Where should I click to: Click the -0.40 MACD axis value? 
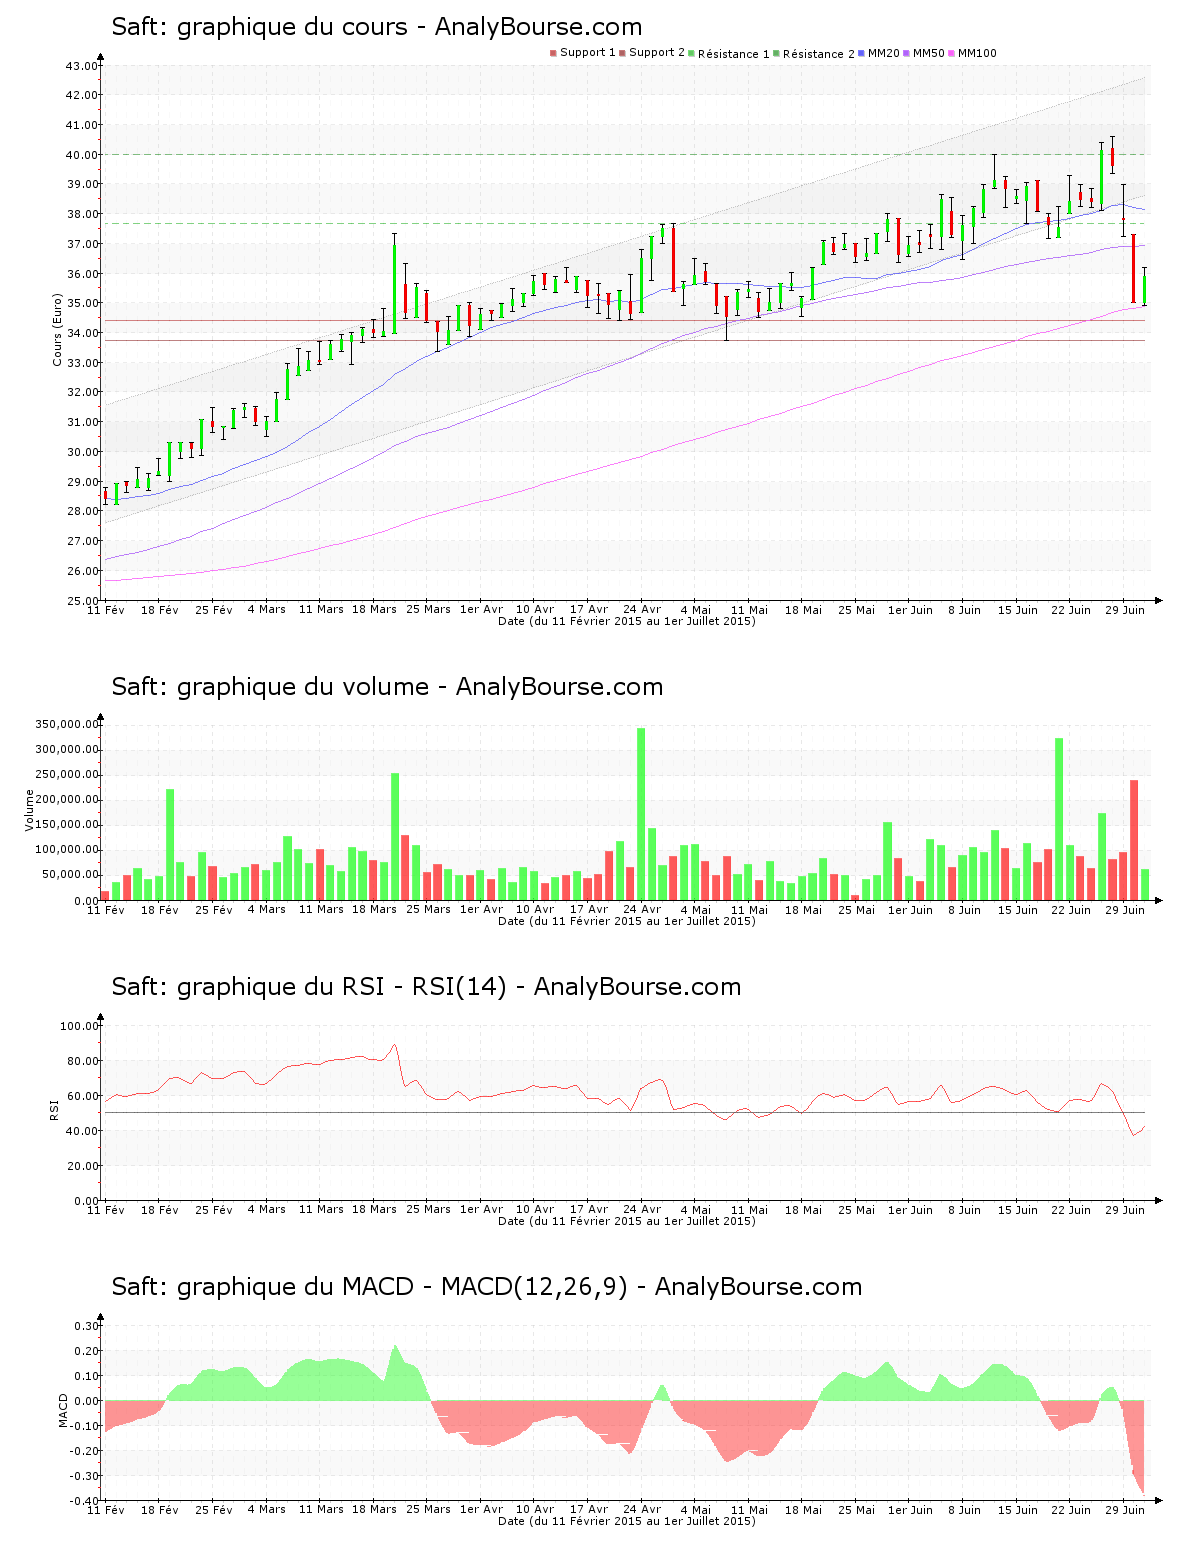pyautogui.click(x=84, y=1501)
